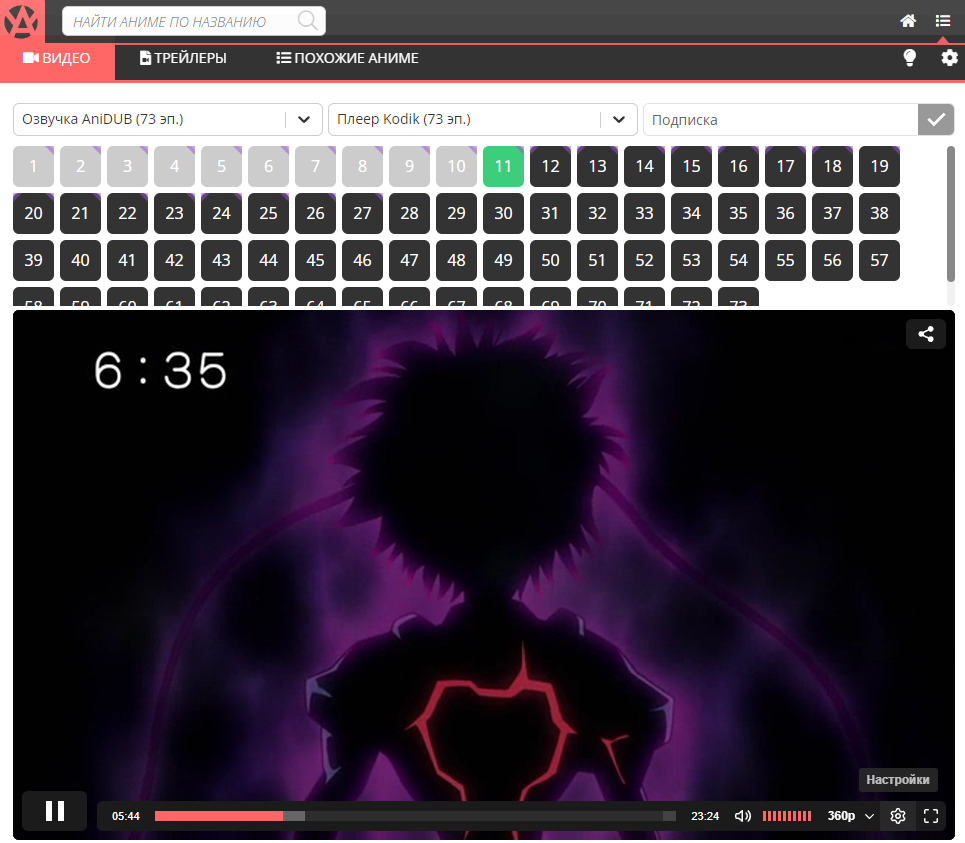Open site settings gear in tab bar
The width and height of the screenshot is (965, 843).
click(949, 58)
